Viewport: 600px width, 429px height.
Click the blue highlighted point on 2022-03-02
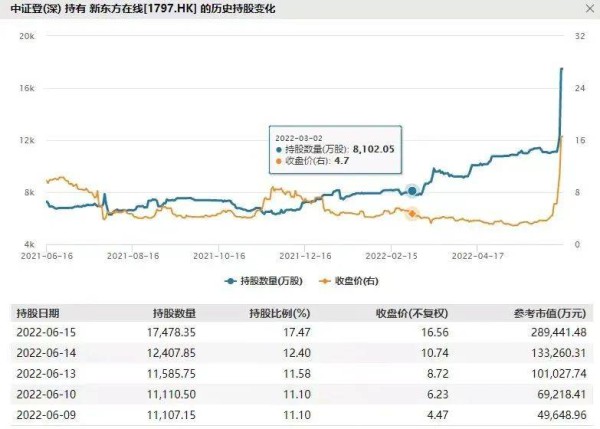[412, 191]
